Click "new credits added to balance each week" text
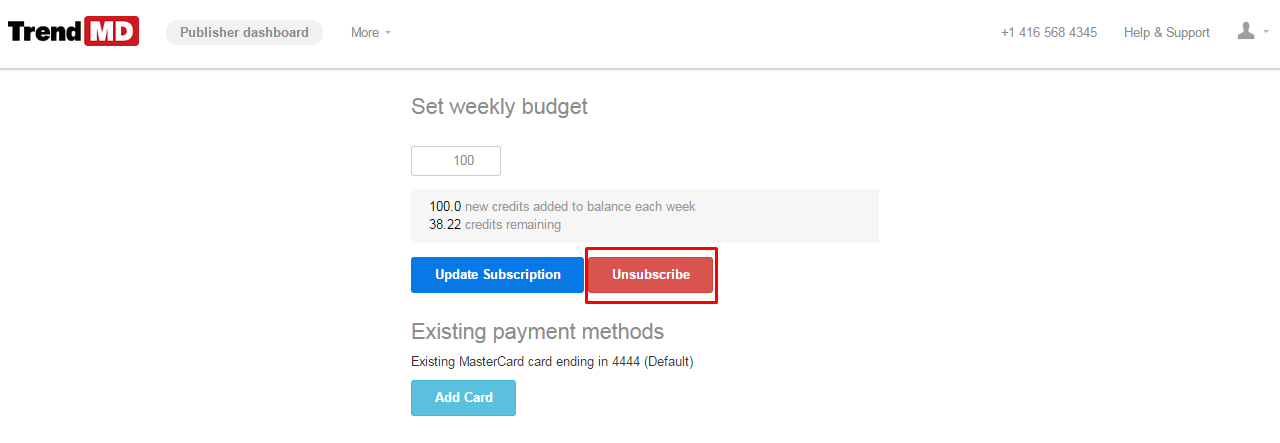 click(x=580, y=207)
